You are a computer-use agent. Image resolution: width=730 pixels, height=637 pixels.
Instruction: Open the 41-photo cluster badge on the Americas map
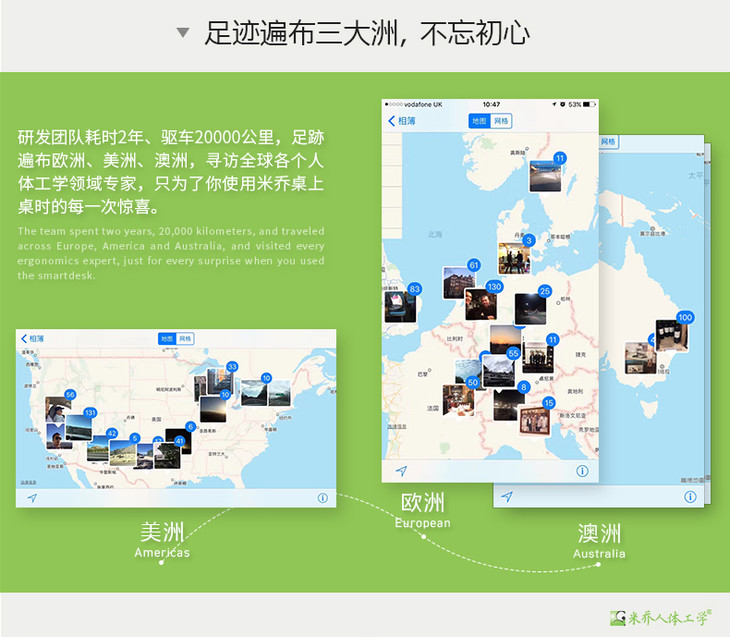coord(179,441)
